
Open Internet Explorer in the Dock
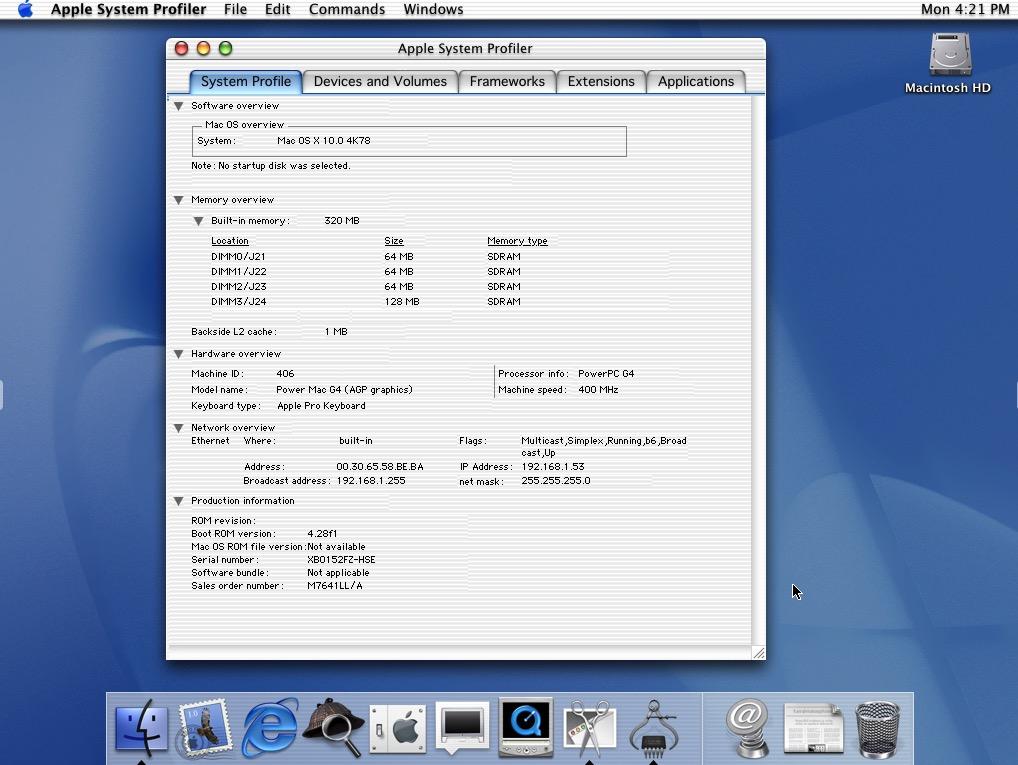point(269,728)
